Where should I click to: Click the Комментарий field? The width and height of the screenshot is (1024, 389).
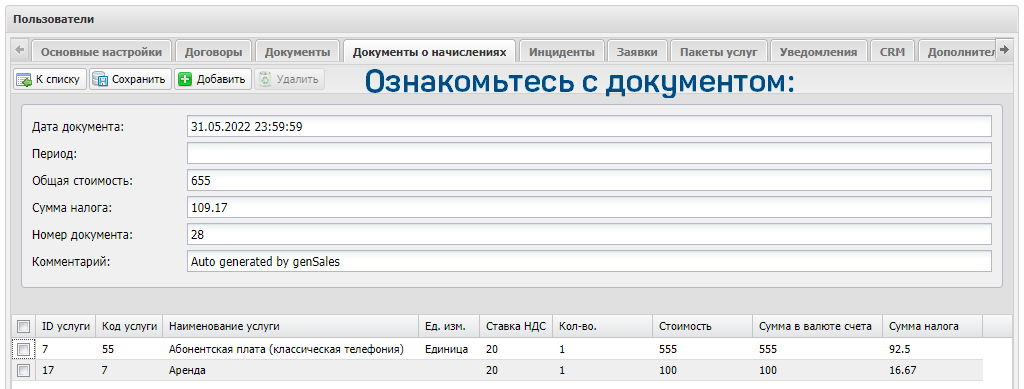pos(589,262)
